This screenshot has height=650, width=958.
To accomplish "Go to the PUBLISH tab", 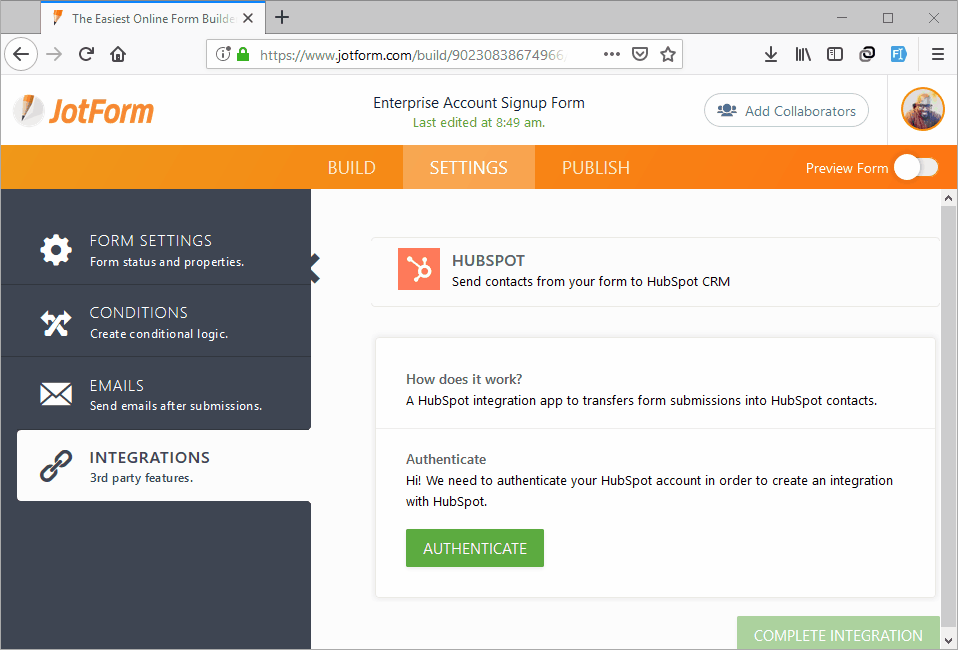I will pos(596,167).
